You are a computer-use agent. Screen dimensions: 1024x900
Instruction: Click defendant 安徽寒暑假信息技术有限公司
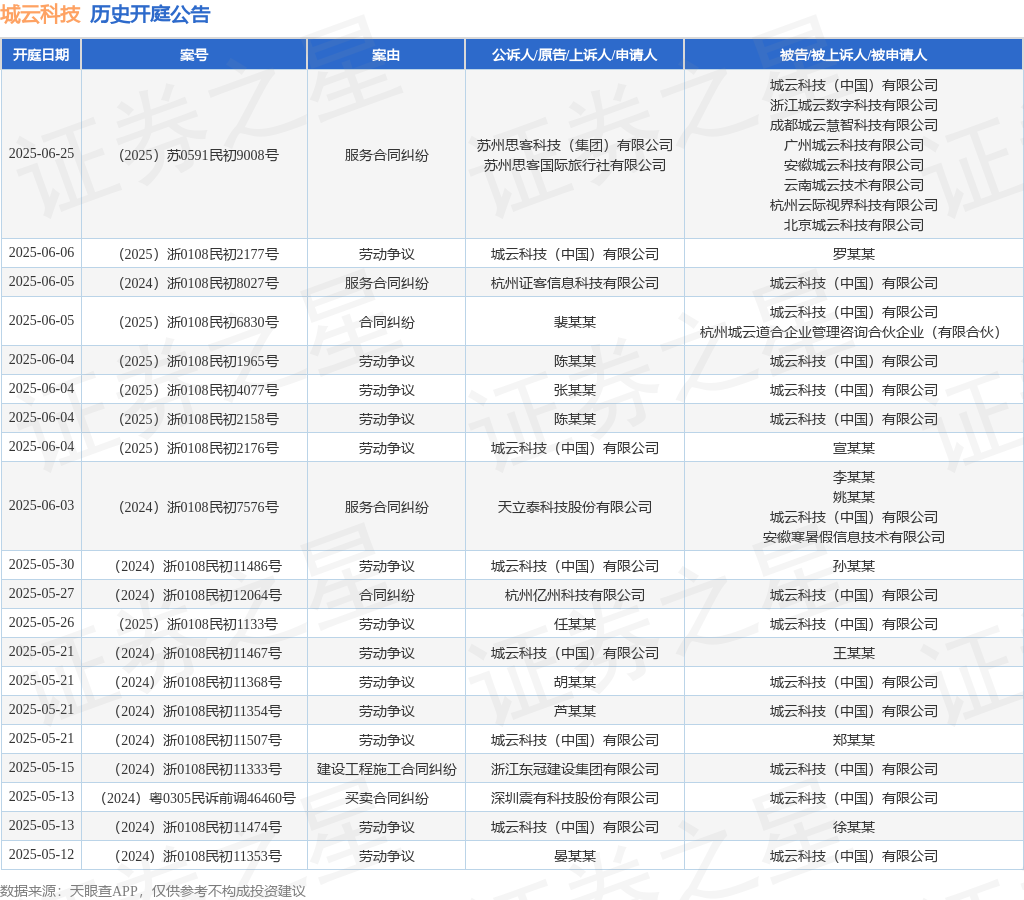point(854,538)
